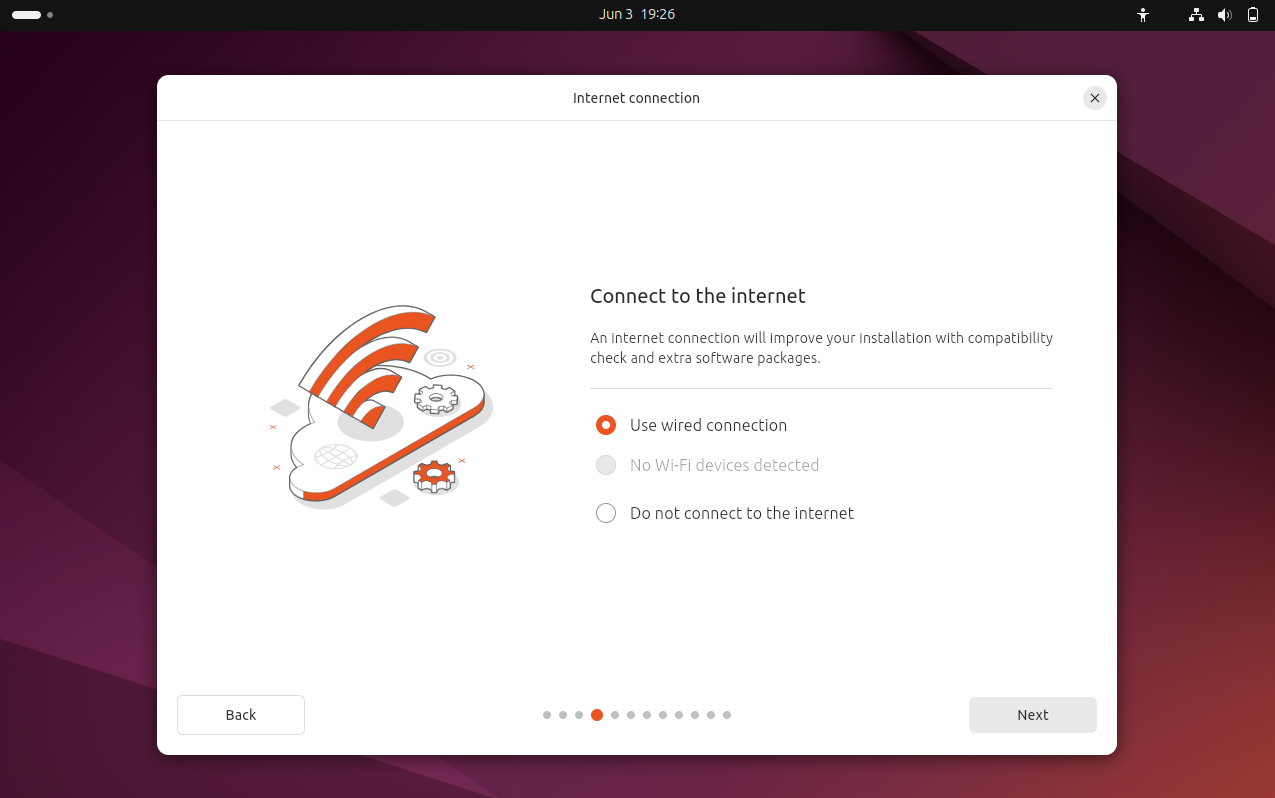
Task: Click the Activities workspace pill indicator
Action: (x=27, y=15)
